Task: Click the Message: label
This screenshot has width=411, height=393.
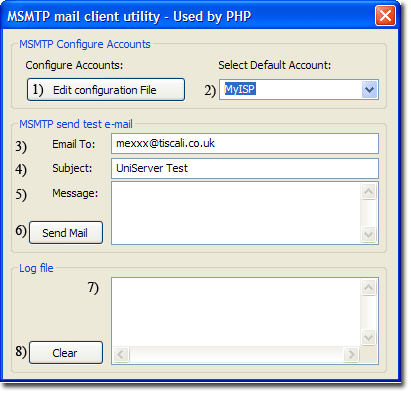Action: point(75,193)
